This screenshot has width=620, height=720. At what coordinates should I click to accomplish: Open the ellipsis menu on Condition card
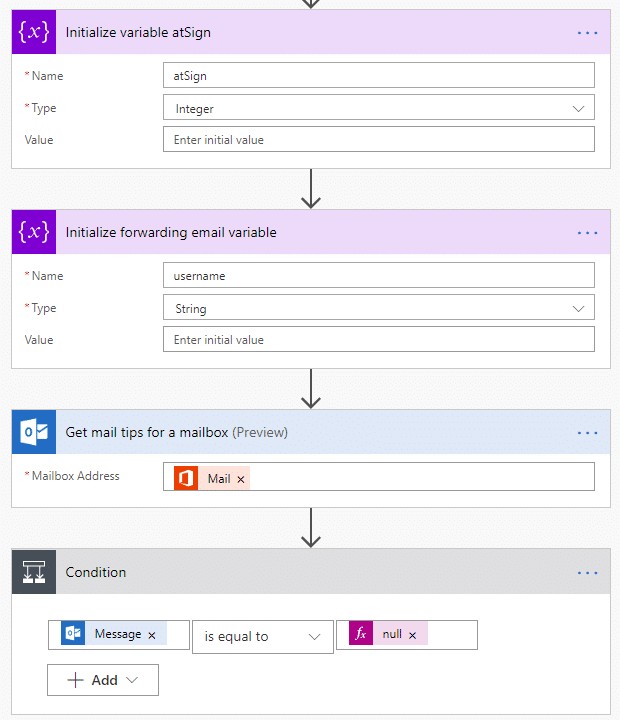587,573
